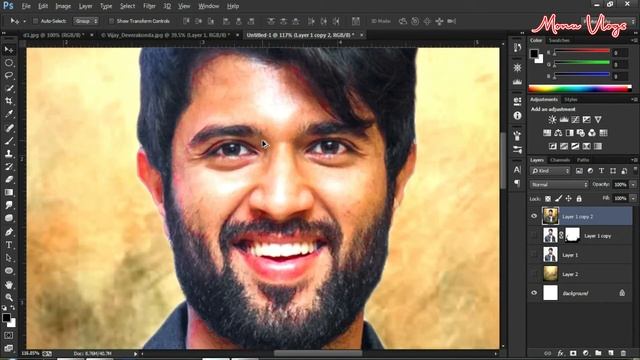Lock all layer attributes
640x360 pixels.
coord(579,199)
